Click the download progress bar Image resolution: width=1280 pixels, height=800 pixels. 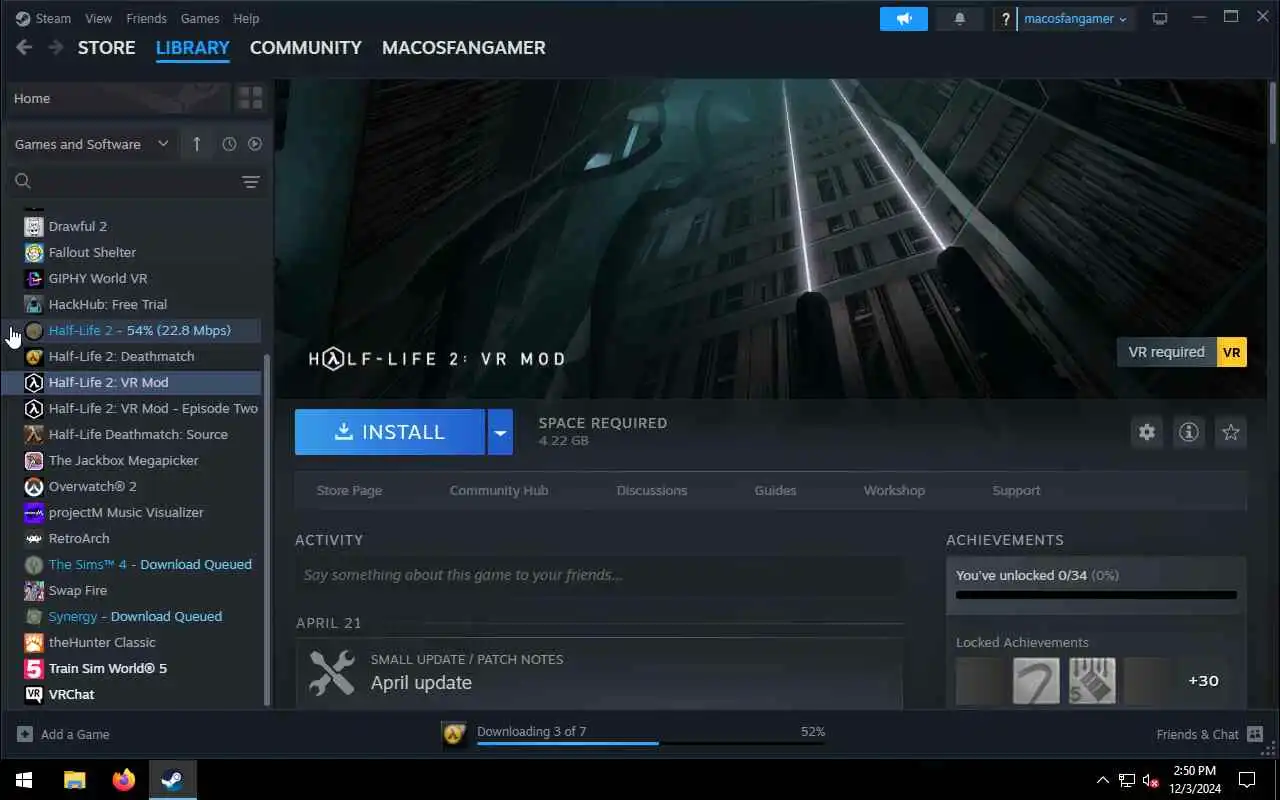click(x=651, y=743)
